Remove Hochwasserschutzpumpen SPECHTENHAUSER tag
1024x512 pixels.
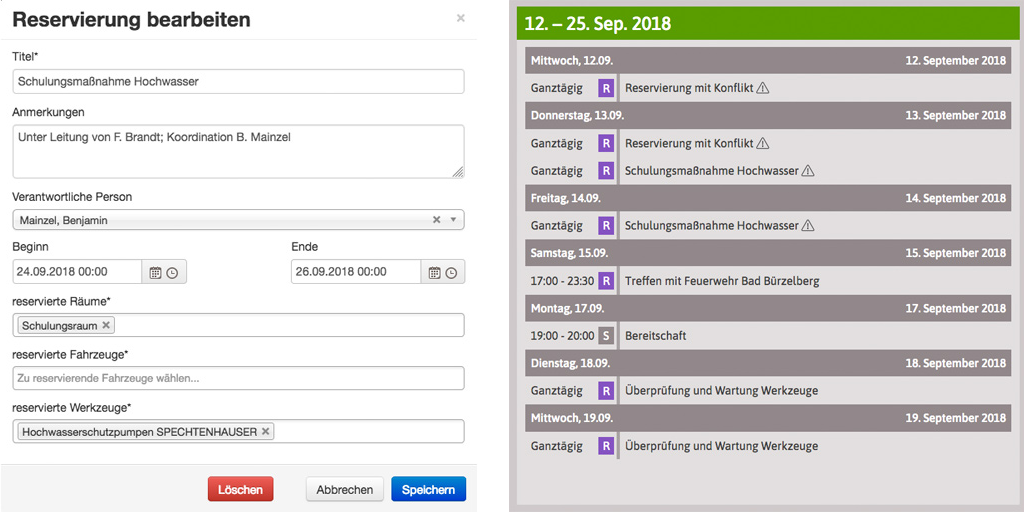(x=265, y=432)
